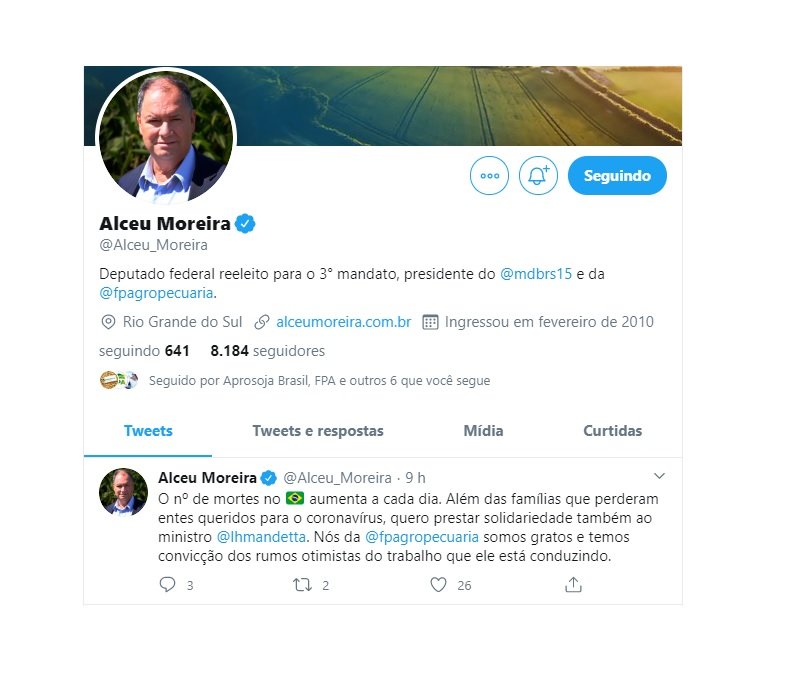Open the alceumoreira.com.br website link
Viewport: 788px width, 678px height.
click(344, 322)
